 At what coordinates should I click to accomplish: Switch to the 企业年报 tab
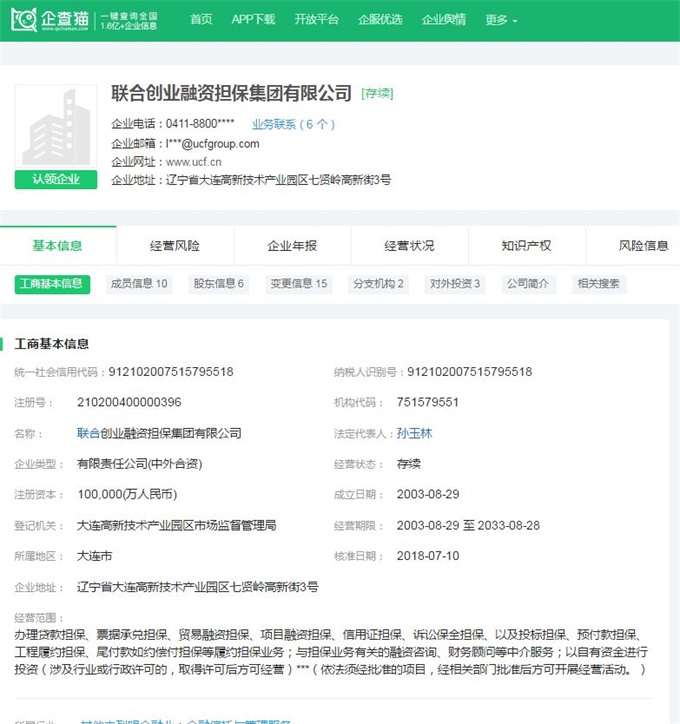click(x=292, y=246)
